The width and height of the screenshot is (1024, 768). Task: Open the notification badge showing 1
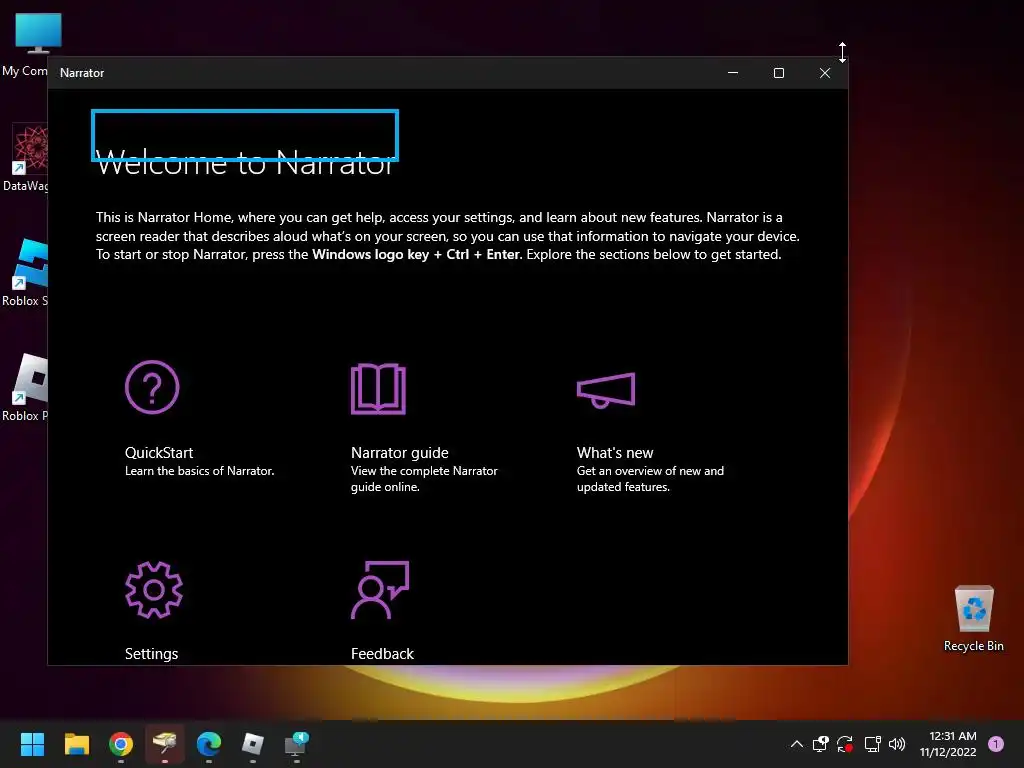click(996, 744)
